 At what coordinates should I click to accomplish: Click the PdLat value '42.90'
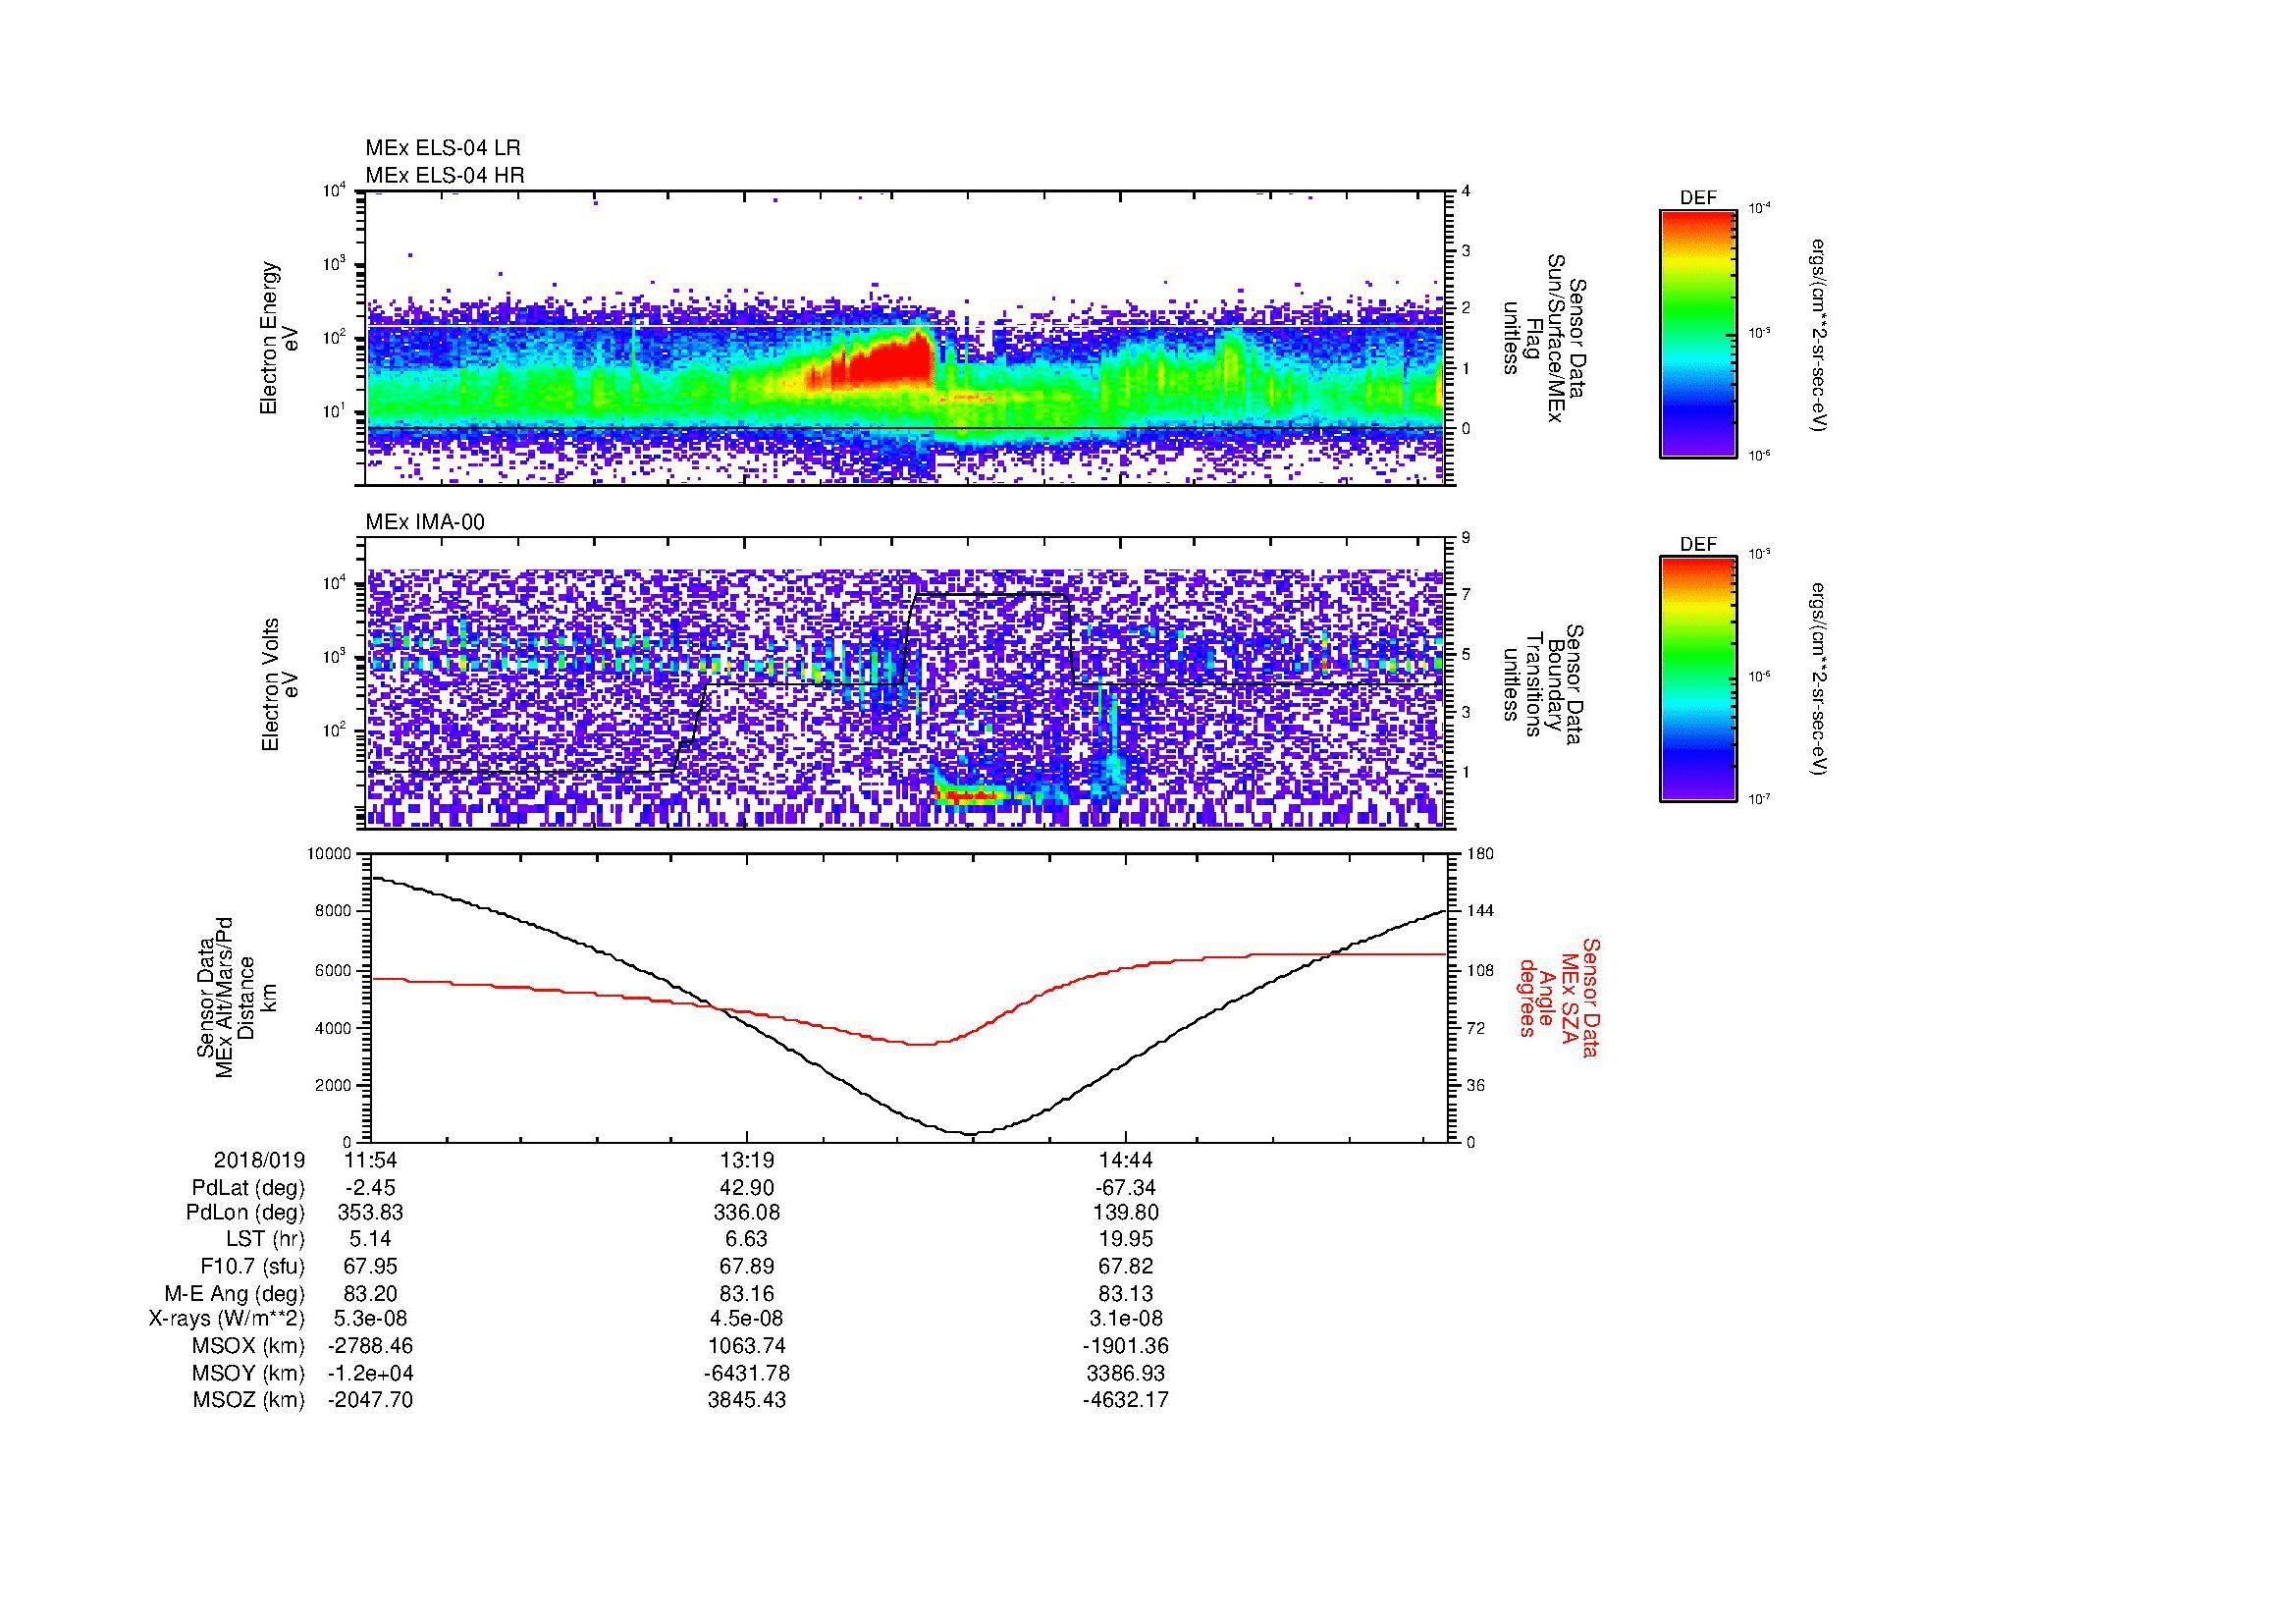click(x=747, y=1188)
